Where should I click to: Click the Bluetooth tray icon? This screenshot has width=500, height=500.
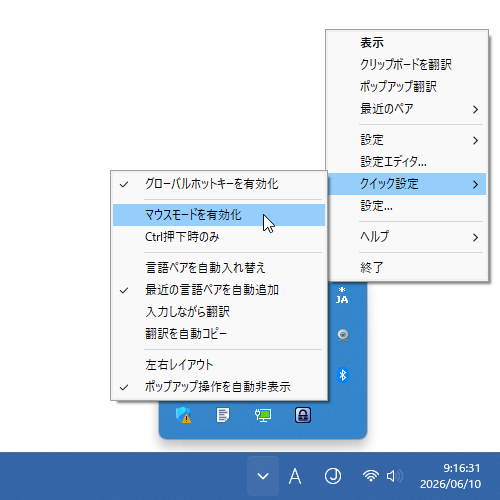[x=343, y=375]
